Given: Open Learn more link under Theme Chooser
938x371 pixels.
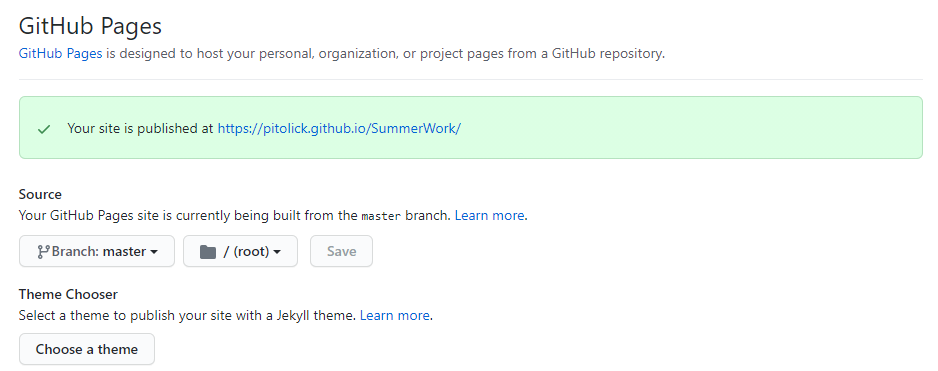Looking at the screenshot, I should pyautogui.click(x=394, y=315).
